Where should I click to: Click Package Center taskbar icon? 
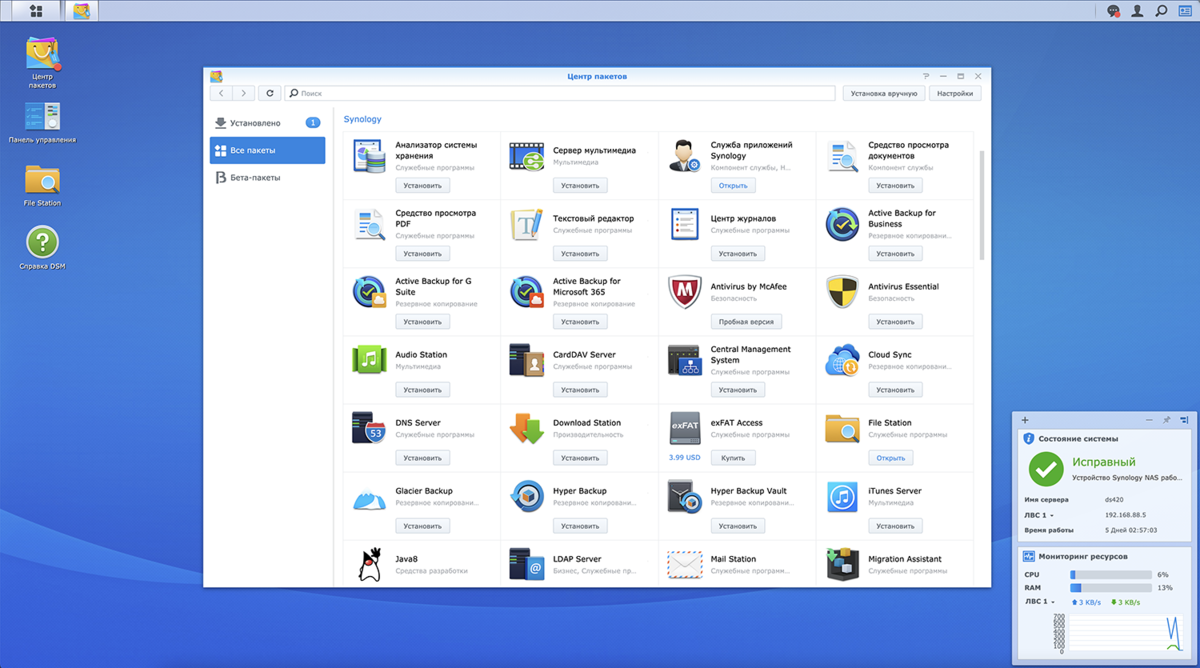coord(82,11)
